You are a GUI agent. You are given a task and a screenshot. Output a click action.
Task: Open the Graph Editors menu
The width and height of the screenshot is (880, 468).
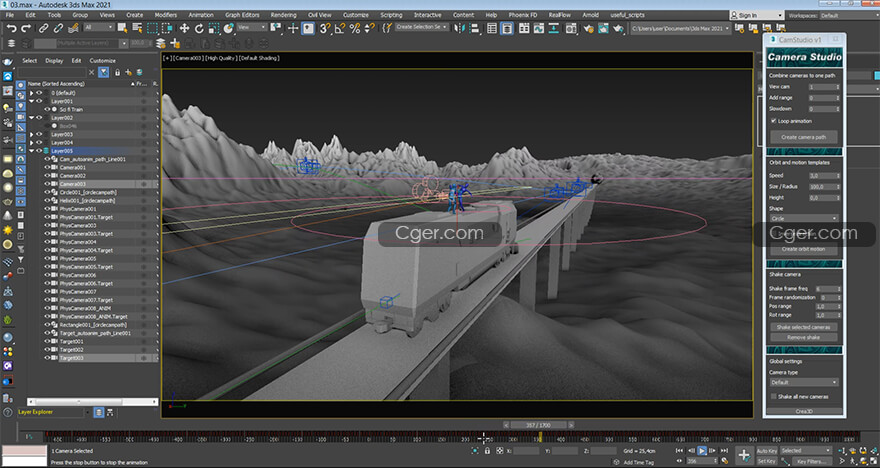tap(242, 15)
